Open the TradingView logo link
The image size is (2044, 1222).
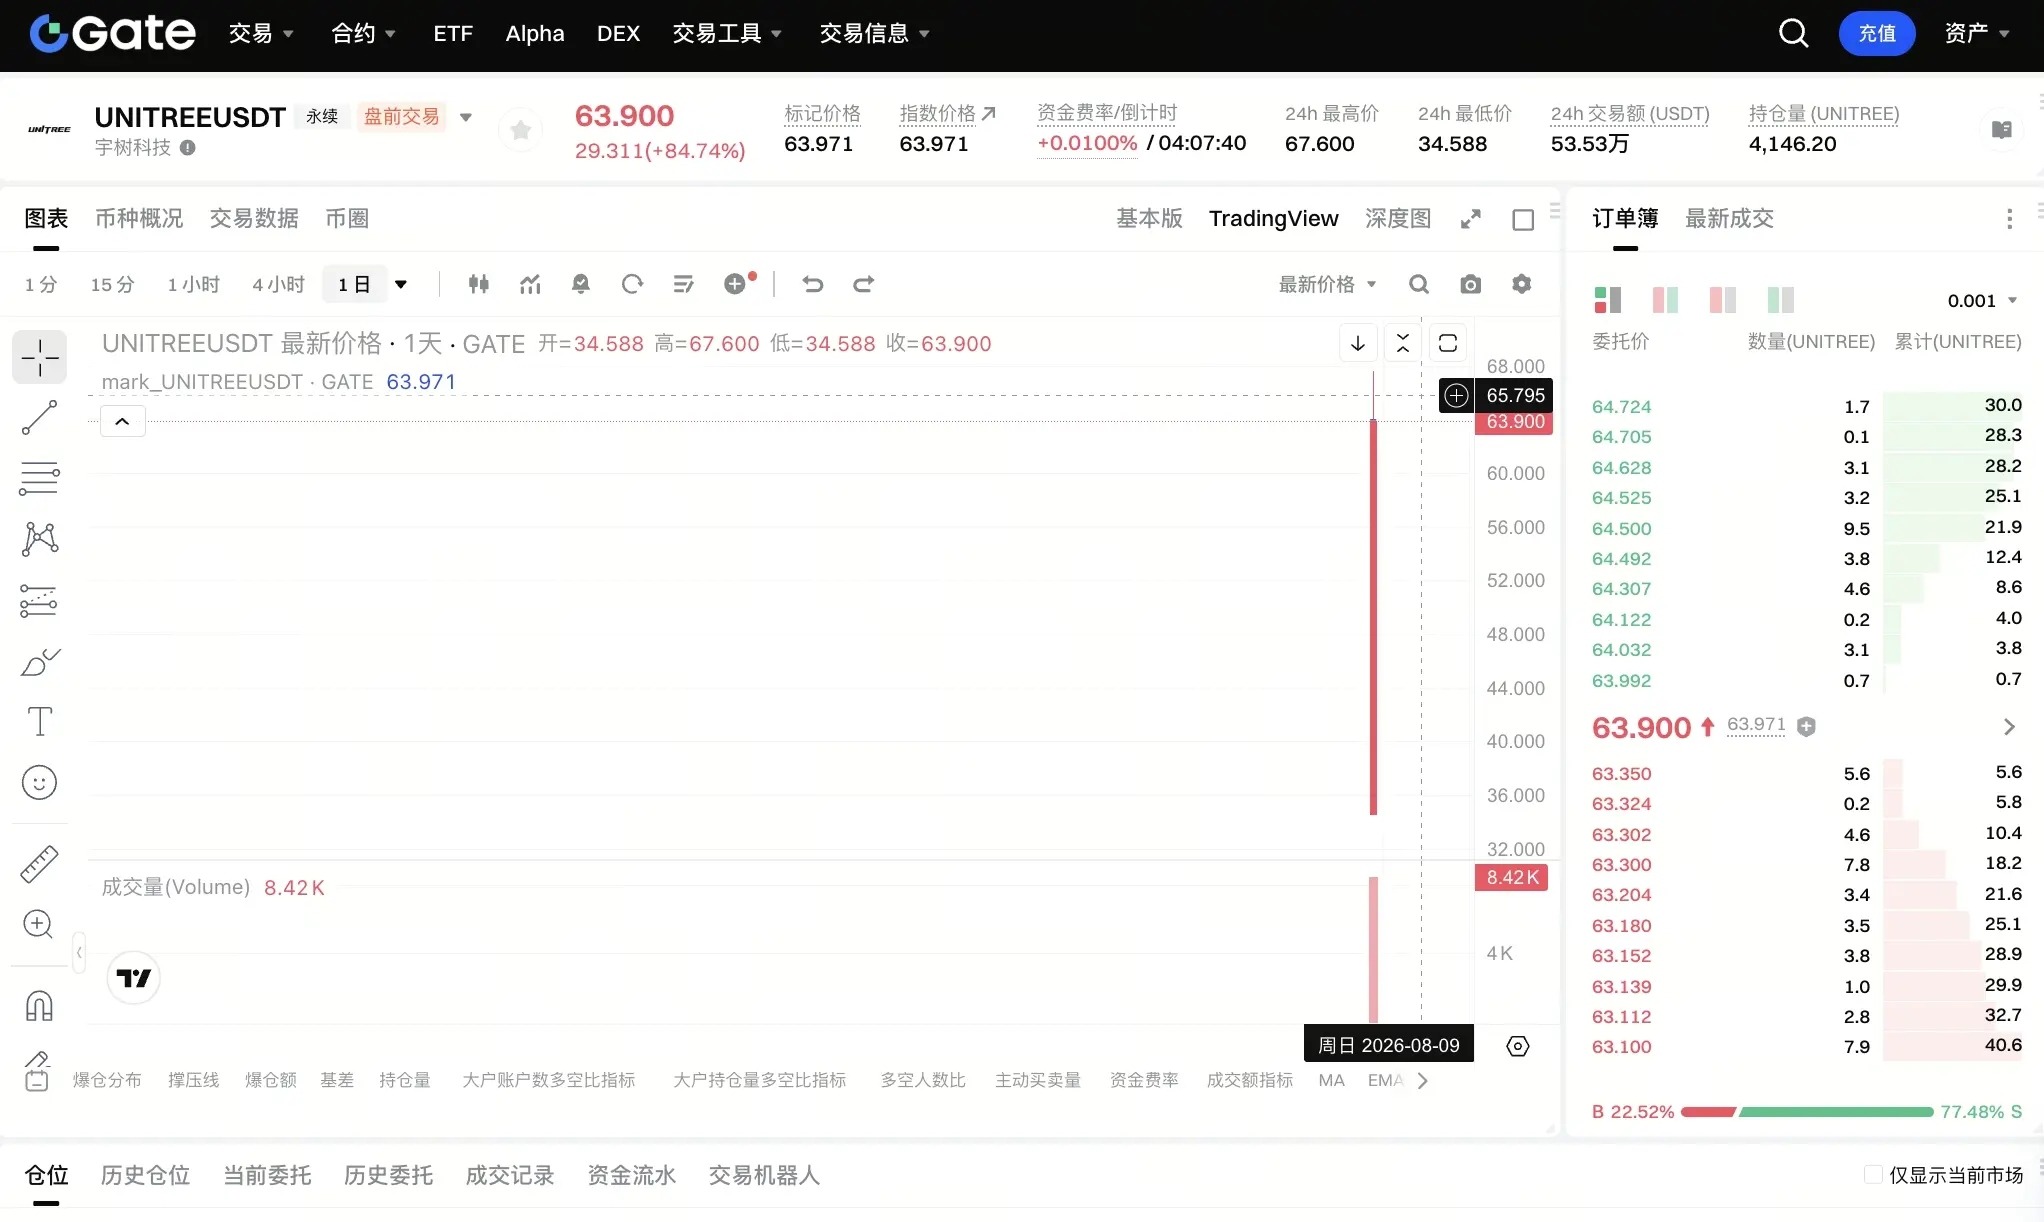coord(134,978)
